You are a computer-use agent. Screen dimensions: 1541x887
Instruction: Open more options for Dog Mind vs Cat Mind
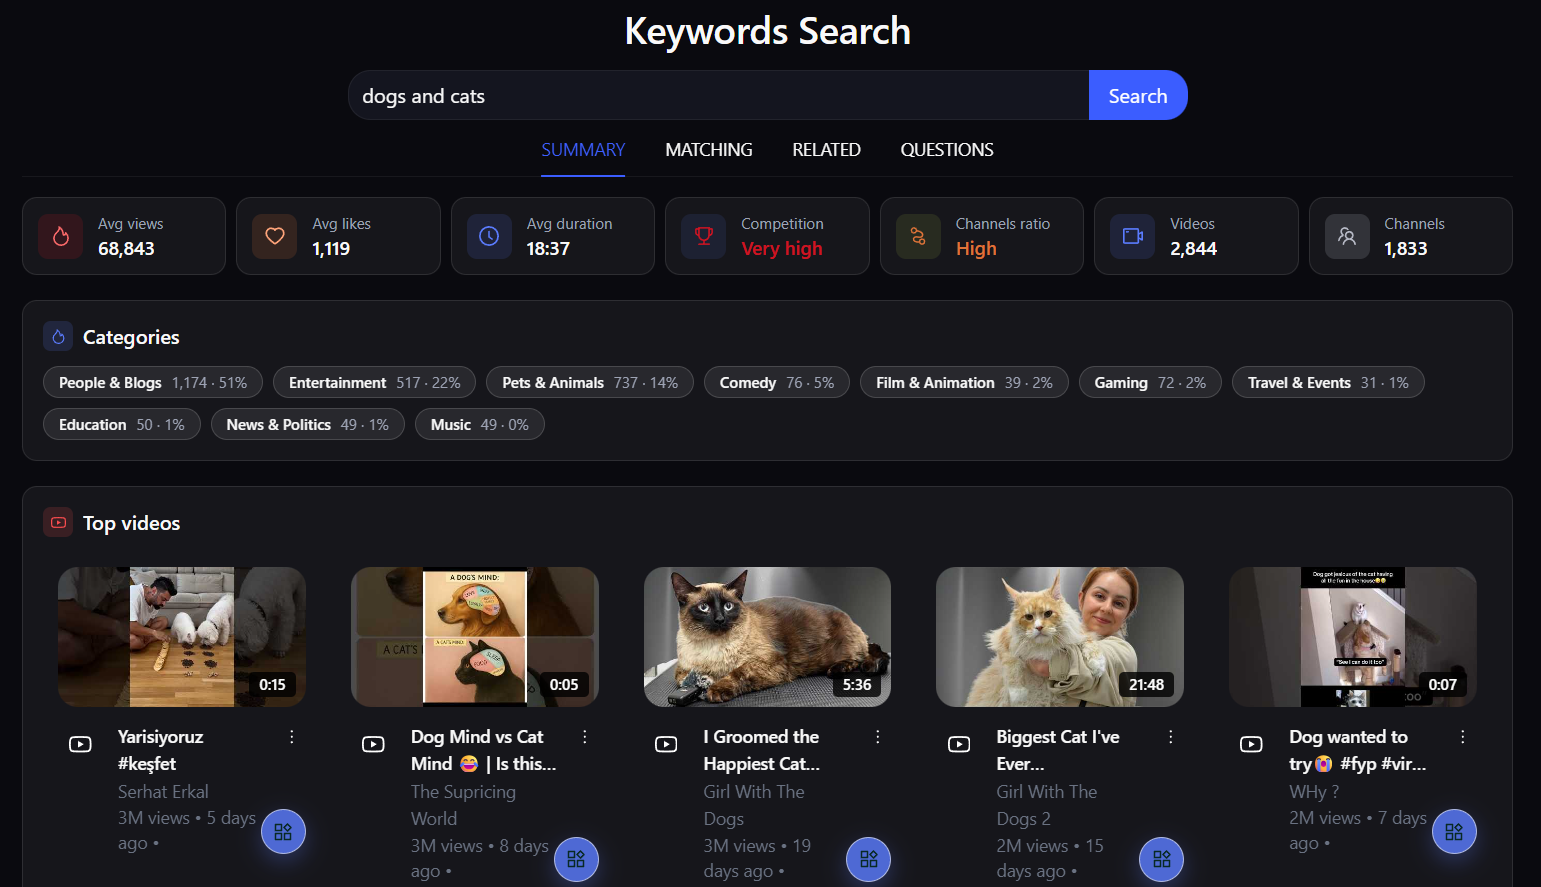[x=585, y=737]
